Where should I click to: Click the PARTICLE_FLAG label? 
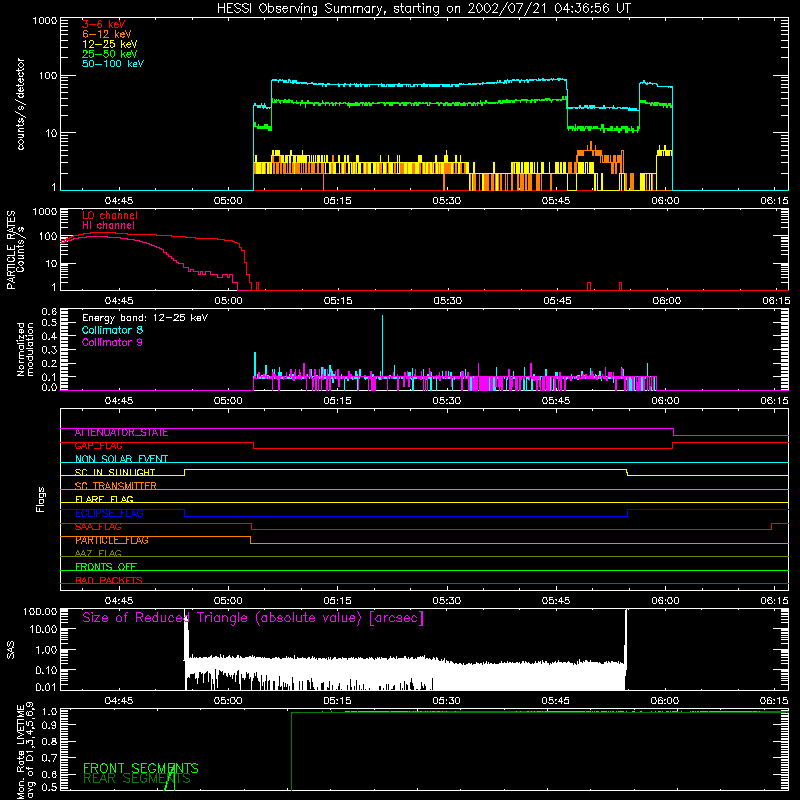[x=112, y=540]
